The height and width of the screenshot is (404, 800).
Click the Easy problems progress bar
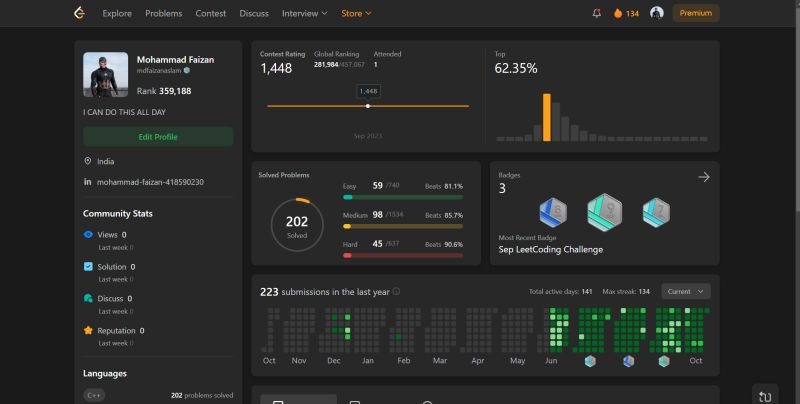click(403, 197)
